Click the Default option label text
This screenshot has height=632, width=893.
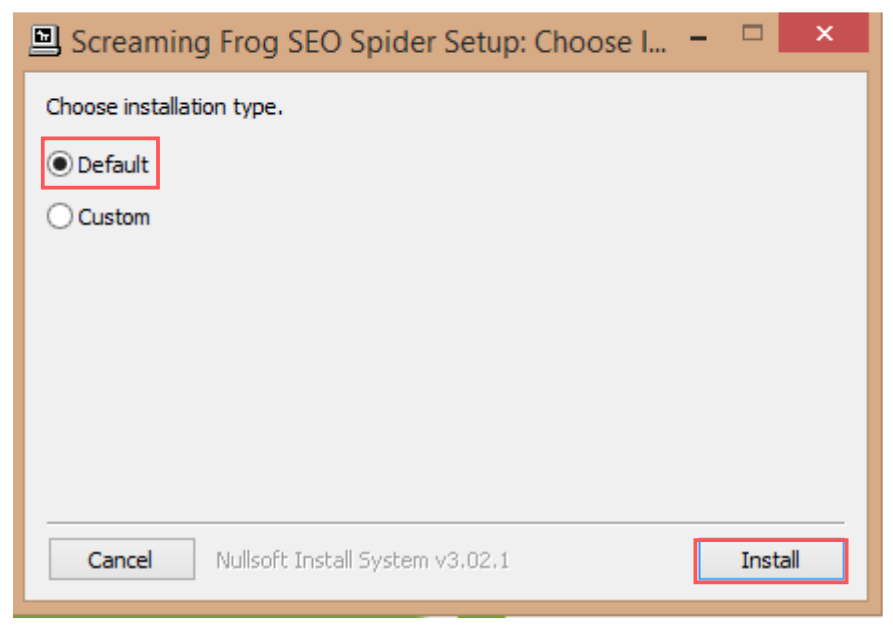tap(113, 165)
